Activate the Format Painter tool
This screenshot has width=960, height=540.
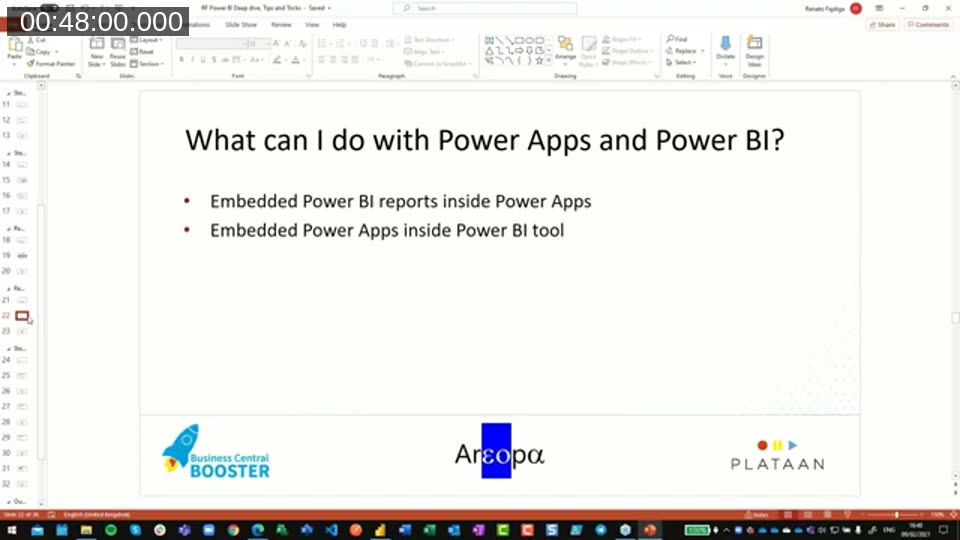pos(51,64)
